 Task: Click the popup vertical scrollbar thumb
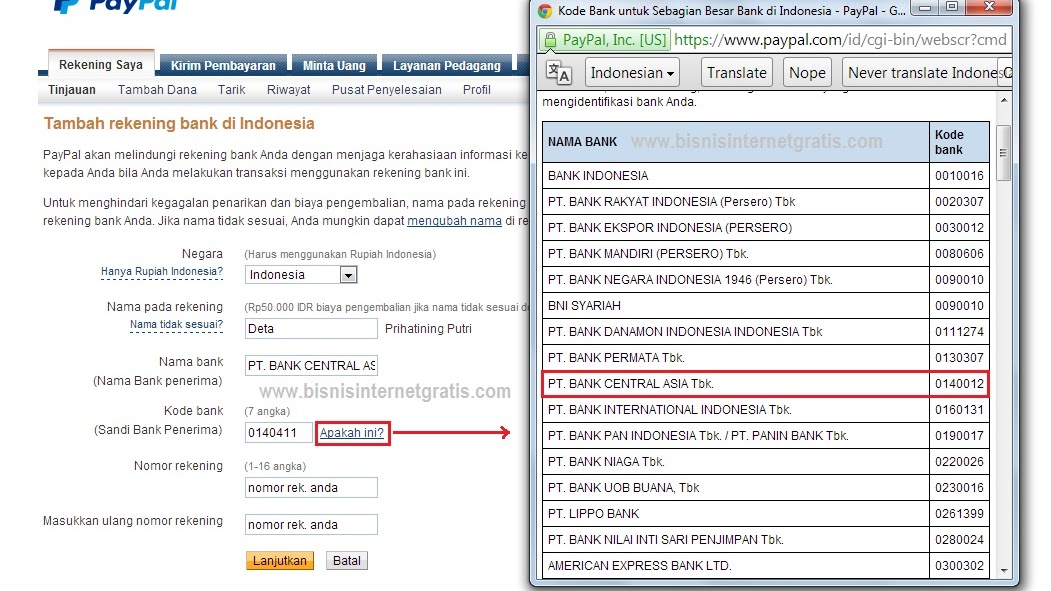pyautogui.click(x=1003, y=153)
